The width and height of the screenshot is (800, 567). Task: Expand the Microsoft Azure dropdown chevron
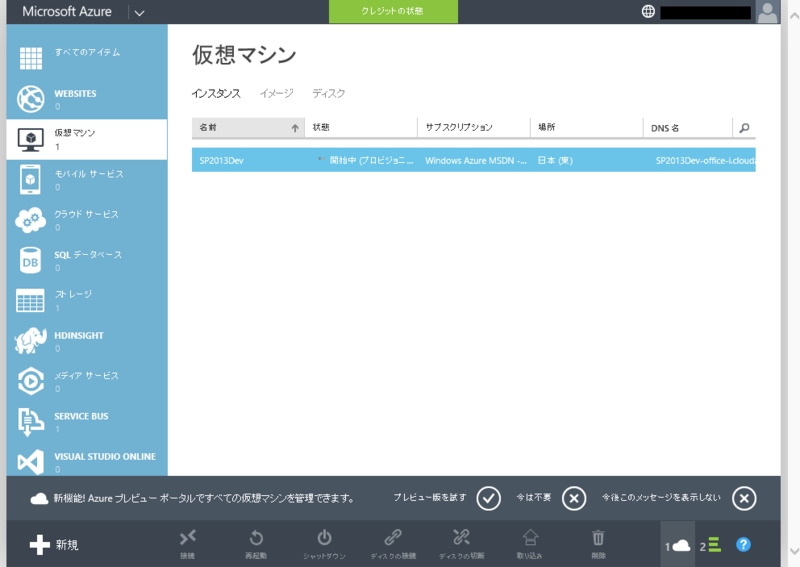point(139,13)
